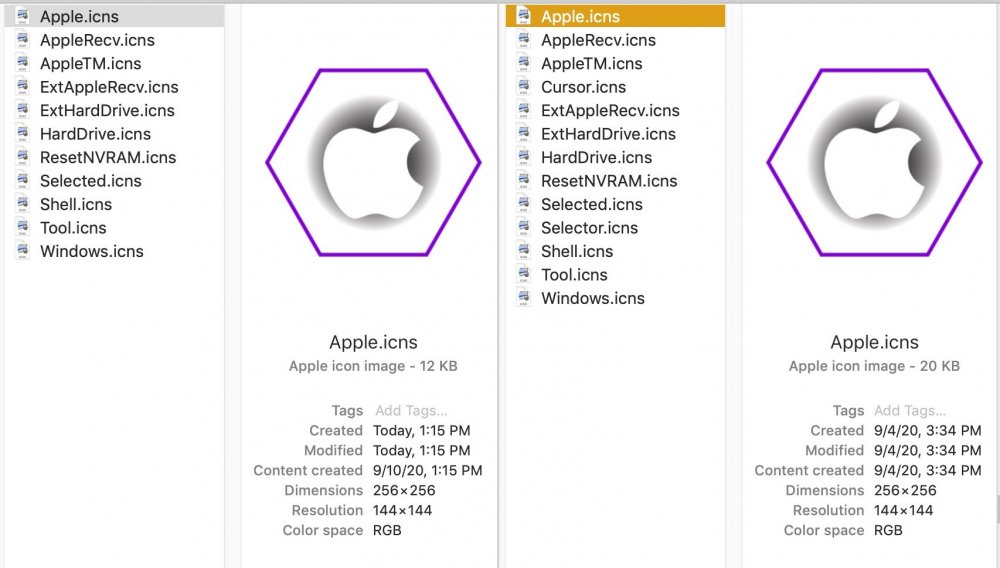Click Add Tags field in 20 KB preview
The width and height of the screenshot is (1000, 568).
(910, 411)
